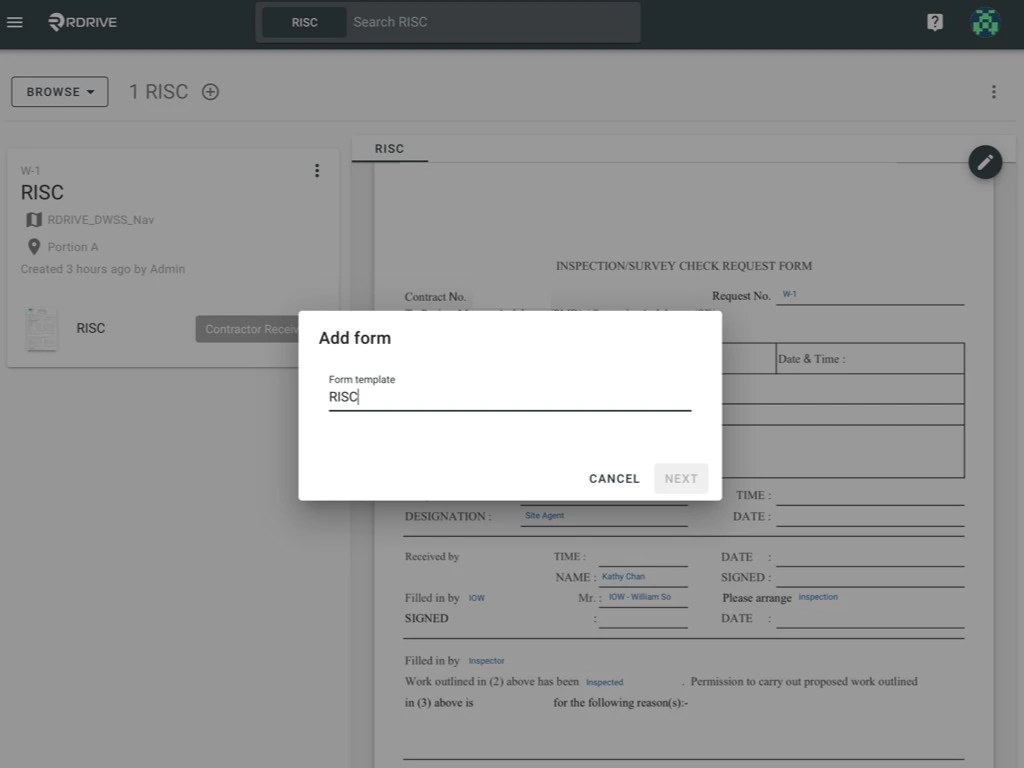The height and width of the screenshot is (768, 1024).
Task: Open the RISC form thumbnail preview
Action: [41, 328]
